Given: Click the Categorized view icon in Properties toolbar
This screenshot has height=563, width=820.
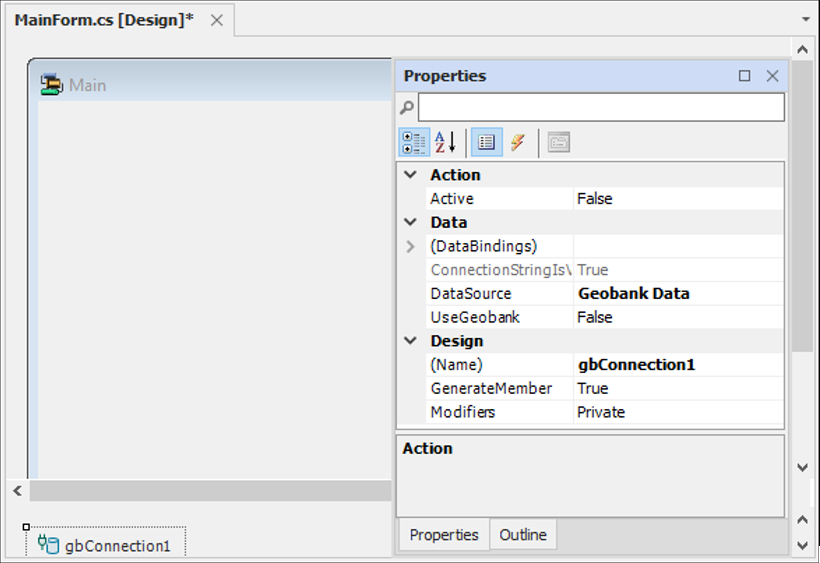Looking at the screenshot, I should (414, 143).
